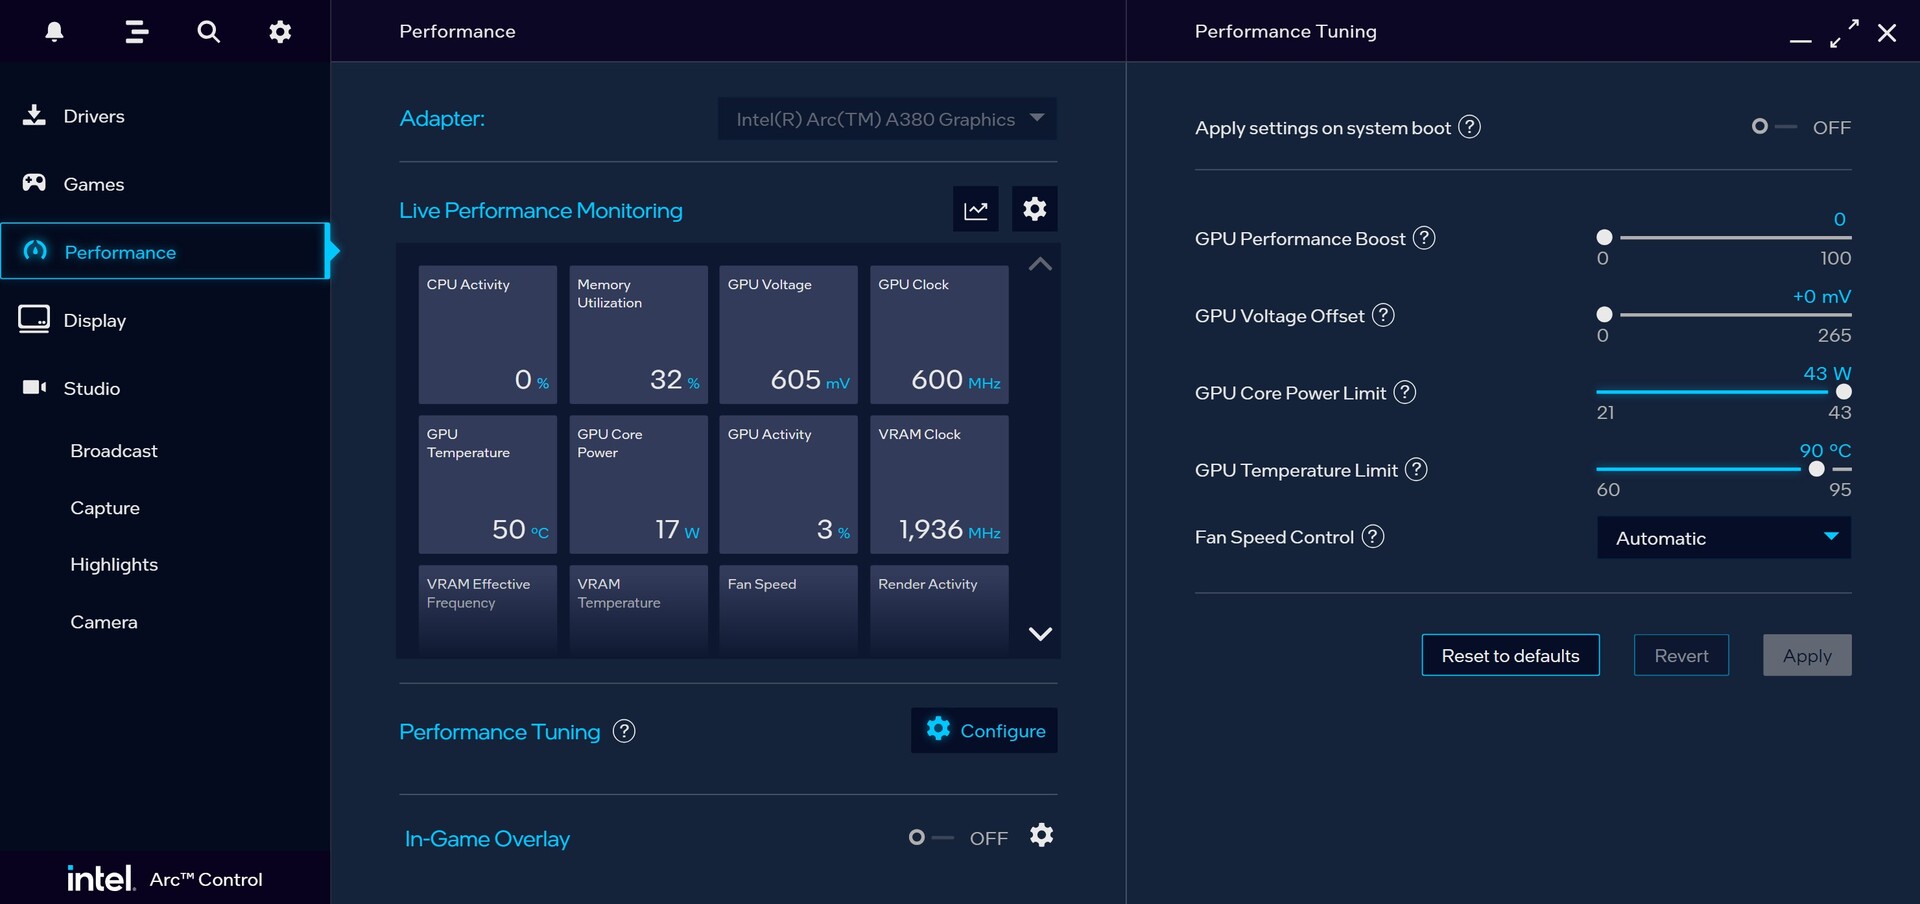This screenshot has height=904, width=1920.
Task: Open the Fan Speed Control Automatic dropdown
Action: (x=1723, y=538)
